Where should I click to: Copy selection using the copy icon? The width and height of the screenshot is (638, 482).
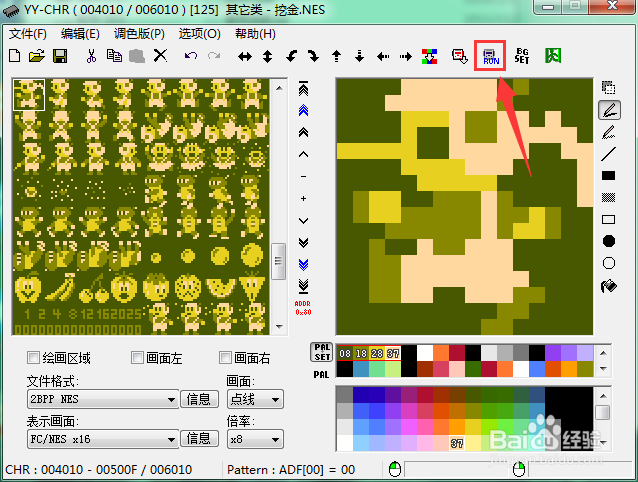point(114,56)
